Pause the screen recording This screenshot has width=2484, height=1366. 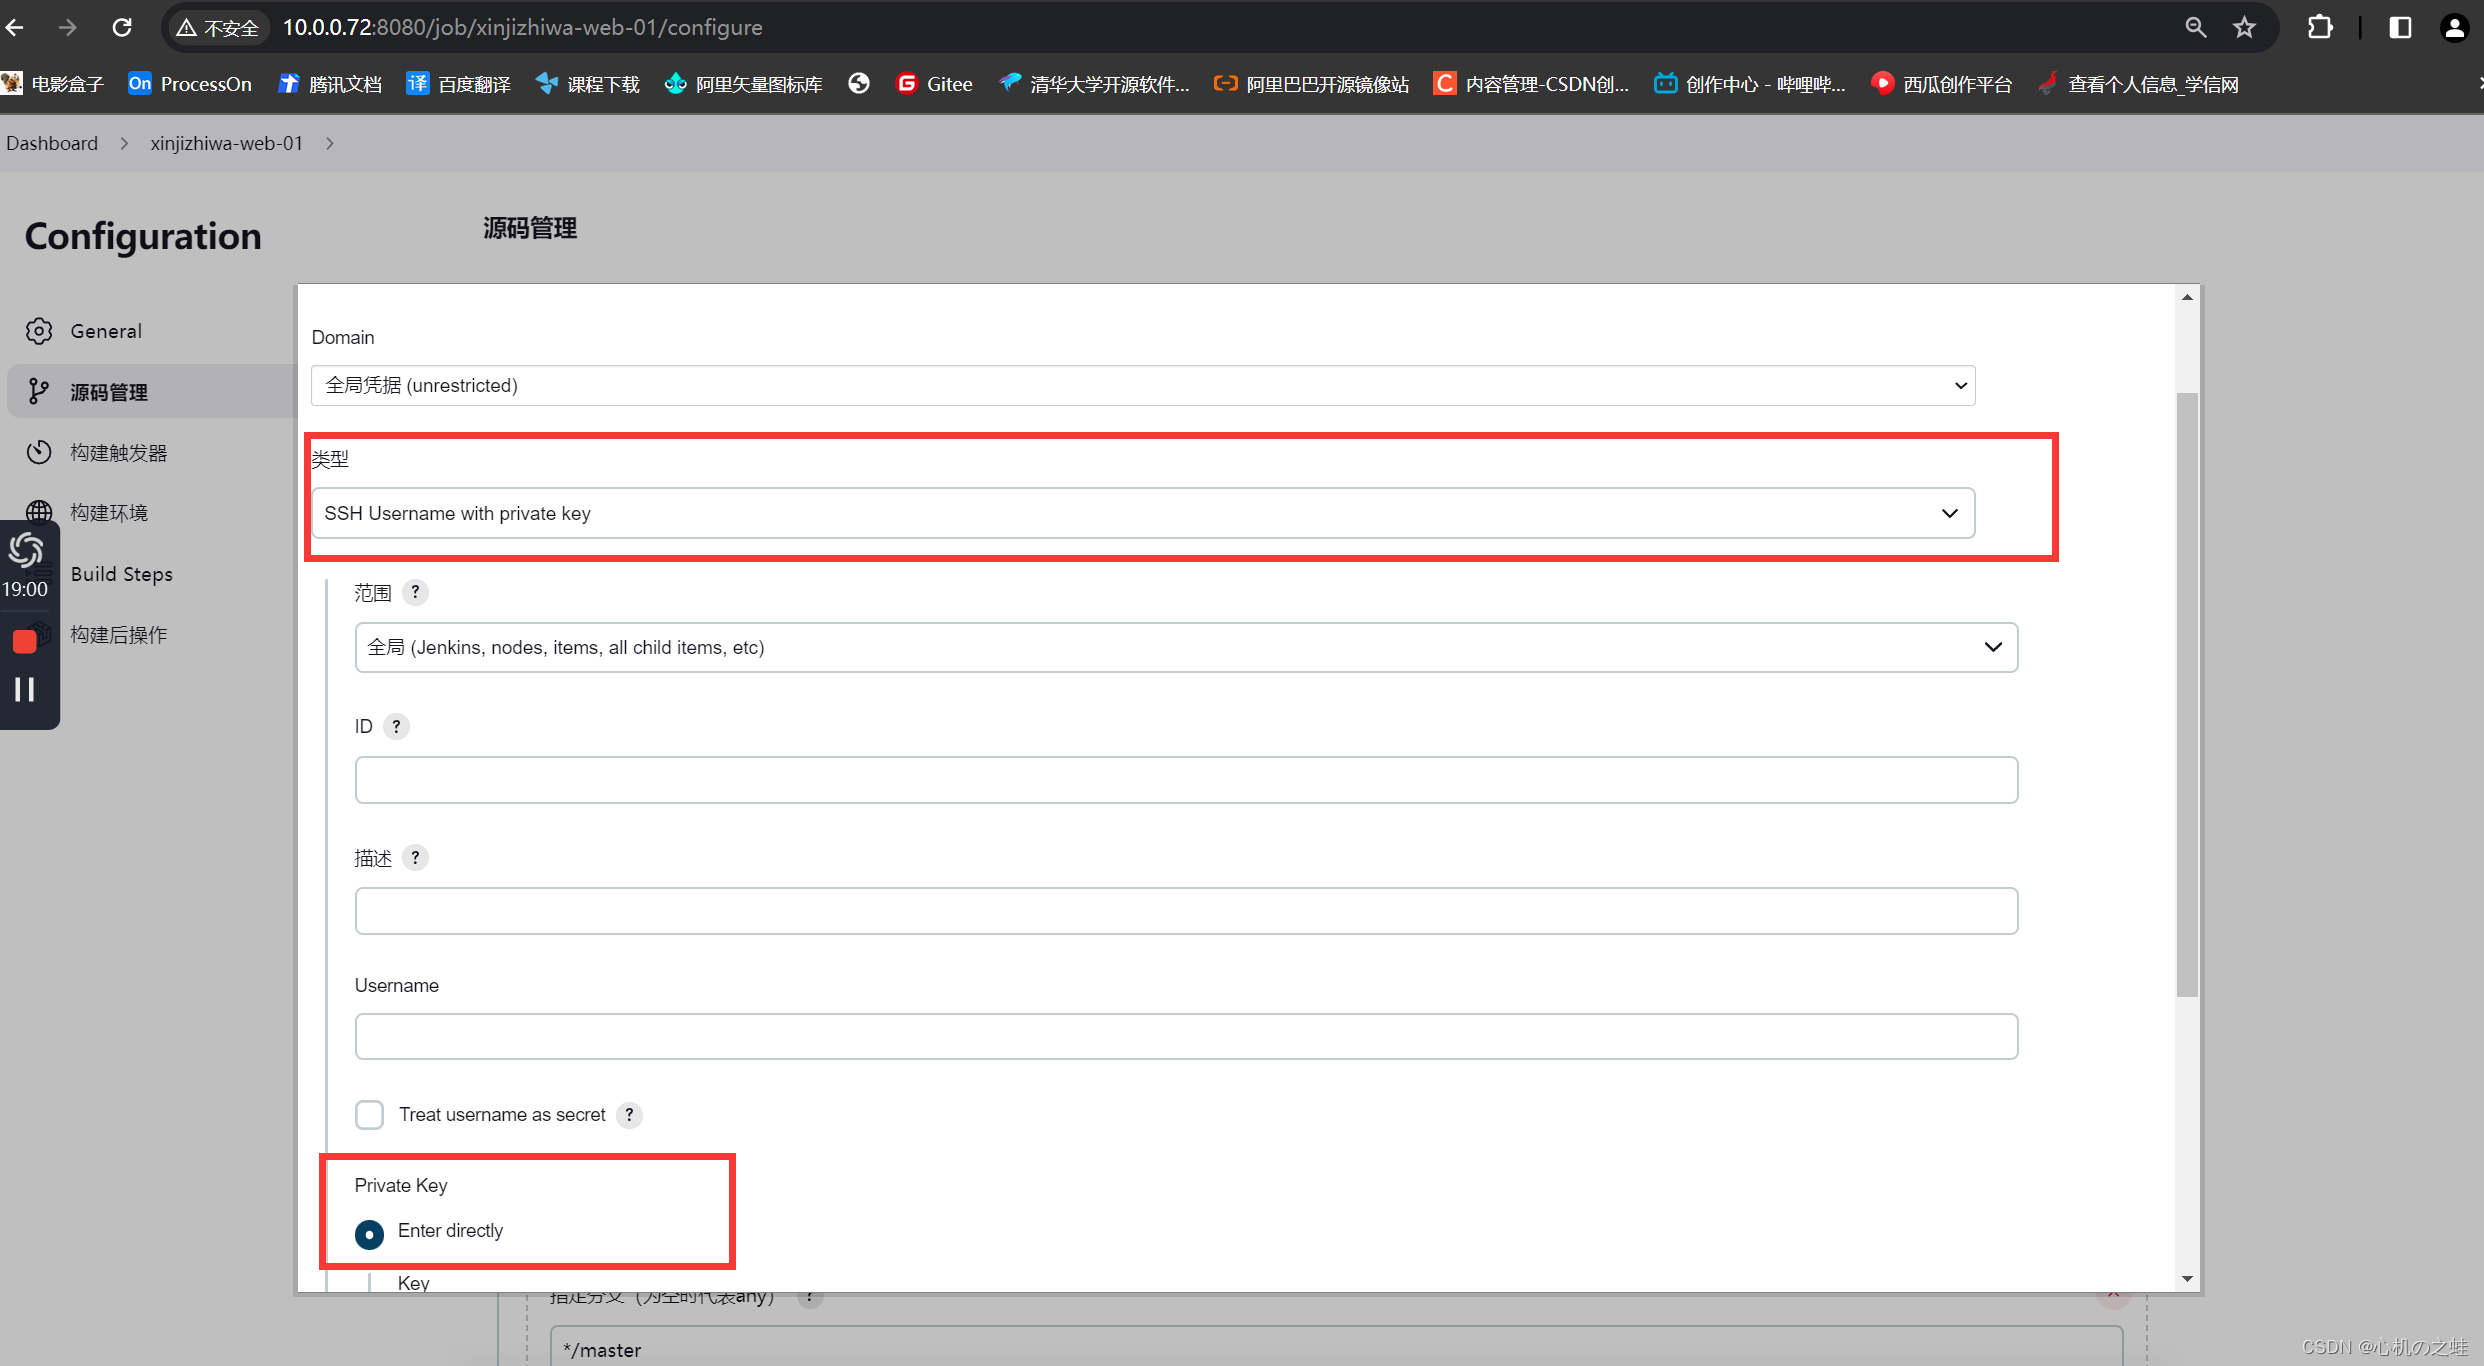point(25,689)
